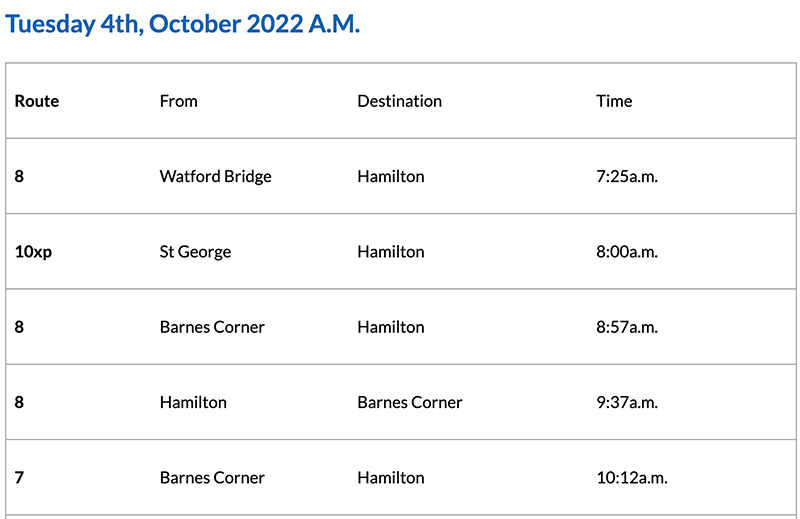Click route 10xp in the table
Viewport: 800px width, 519px height.
[x=33, y=252]
